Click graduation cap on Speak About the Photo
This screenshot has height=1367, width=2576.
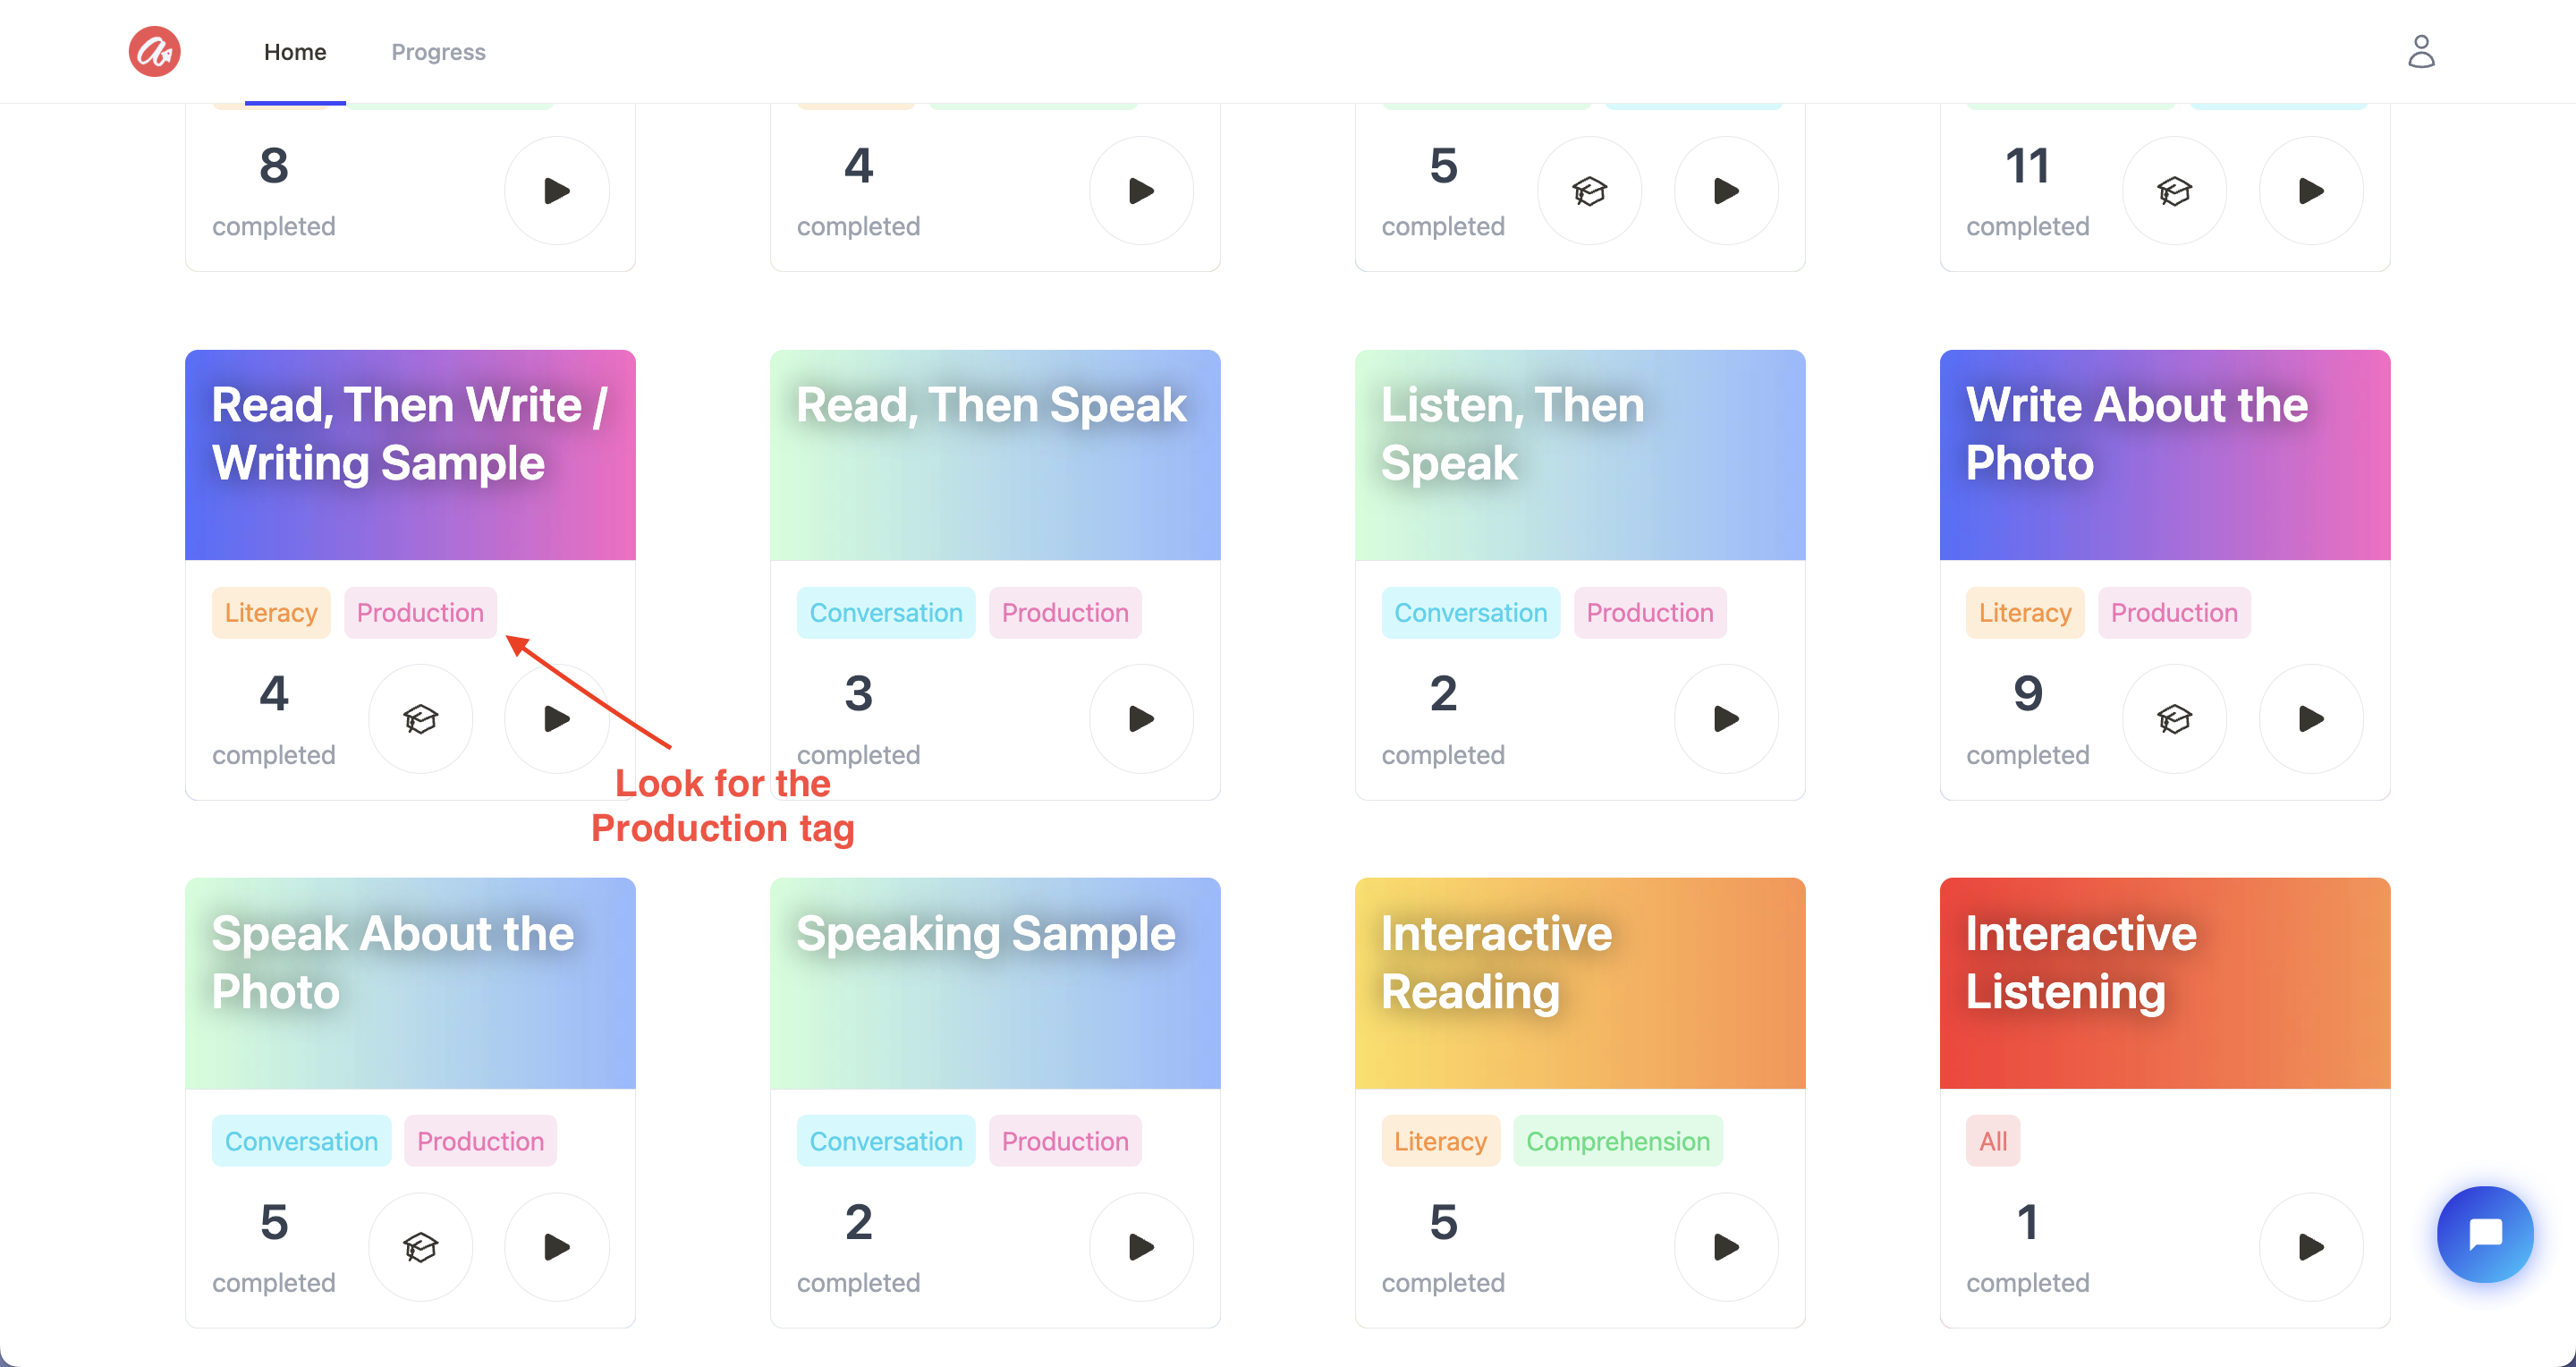tap(420, 1246)
